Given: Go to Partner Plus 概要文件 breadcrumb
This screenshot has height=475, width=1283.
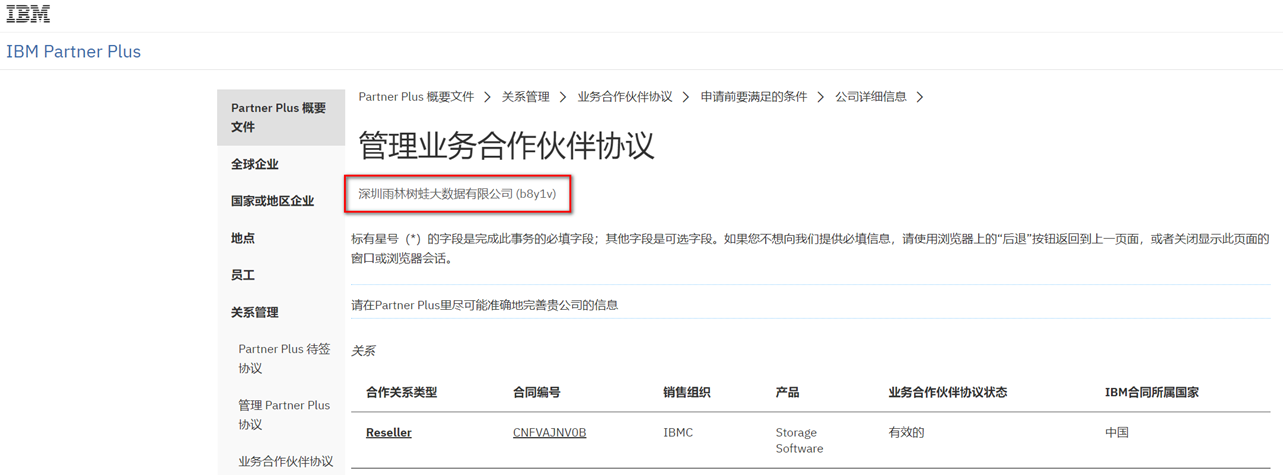Looking at the screenshot, I should [416, 97].
